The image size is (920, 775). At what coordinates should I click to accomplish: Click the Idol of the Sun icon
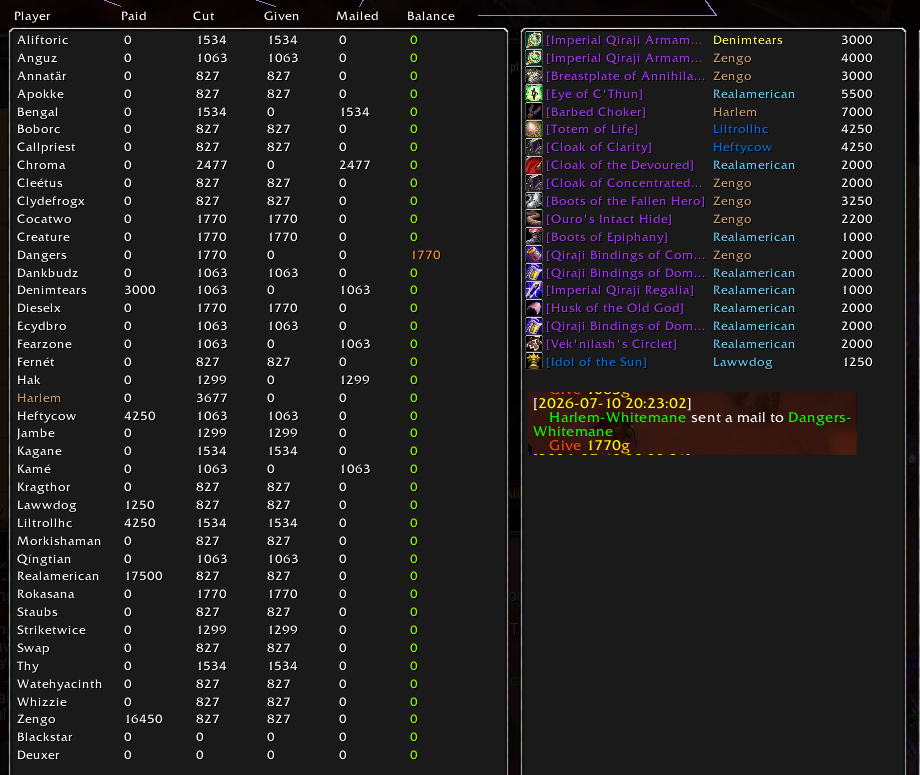click(x=534, y=362)
